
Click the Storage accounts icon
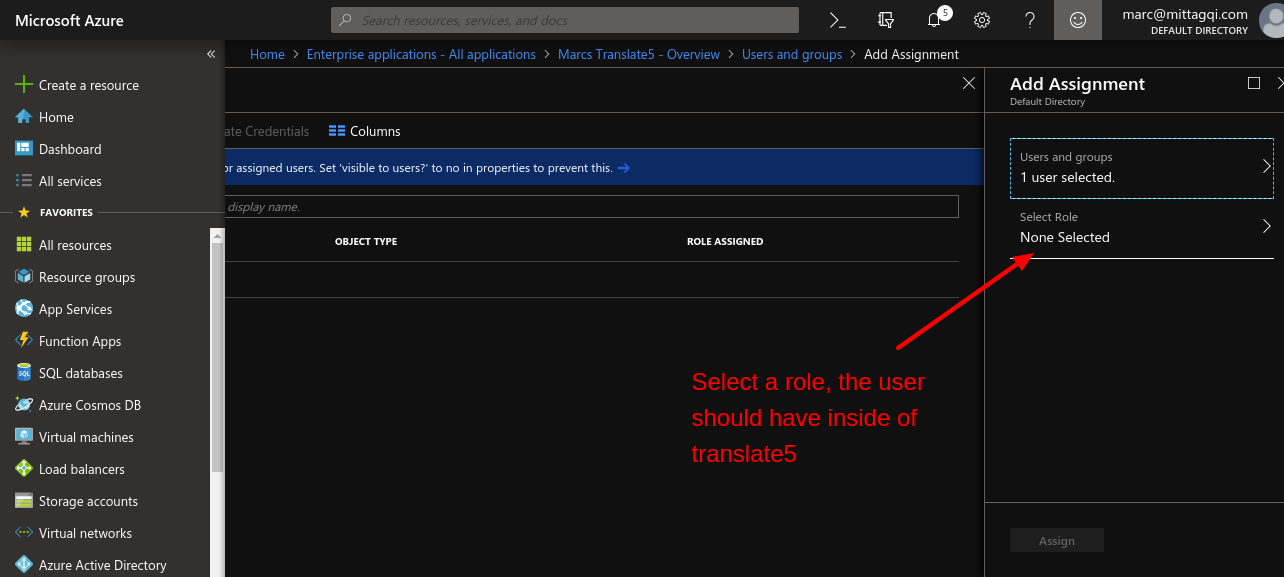pos(24,501)
